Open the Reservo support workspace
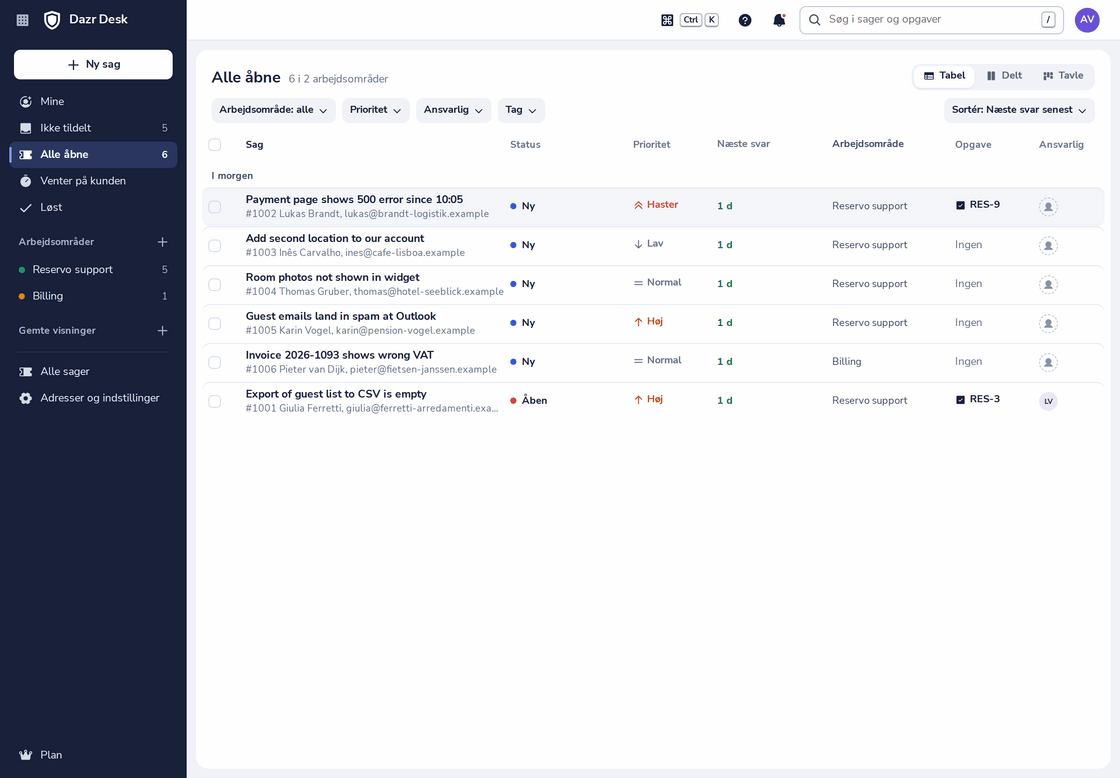The image size is (1120, 778). 93,269
